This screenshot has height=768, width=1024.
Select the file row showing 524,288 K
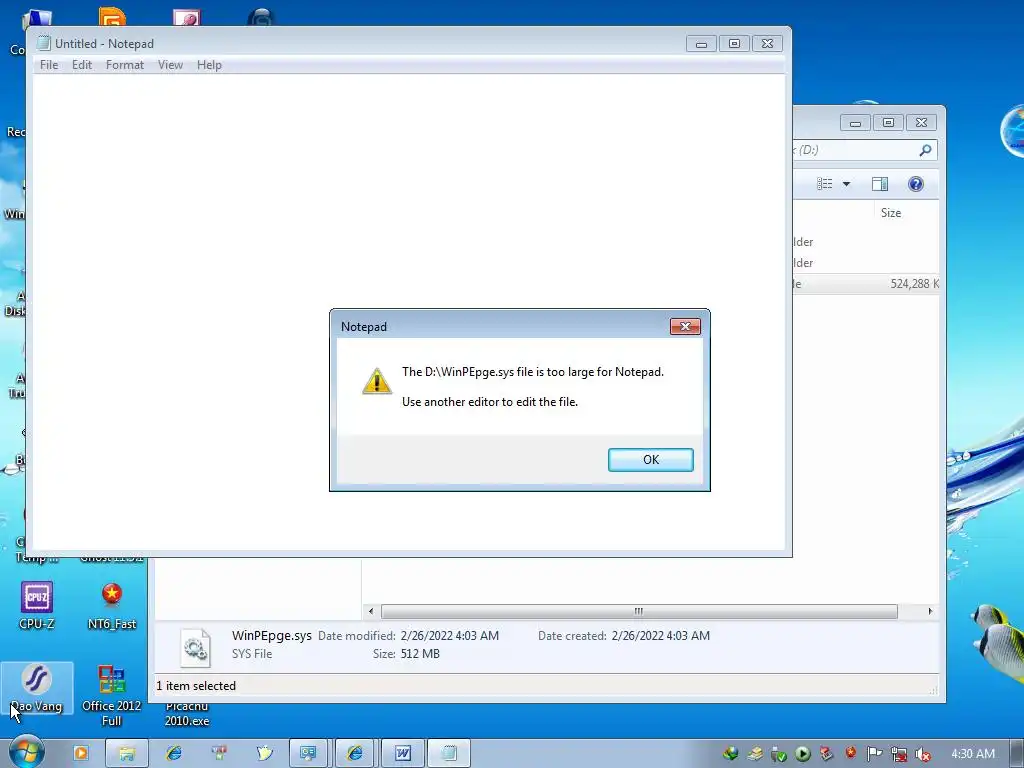[x=866, y=283]
